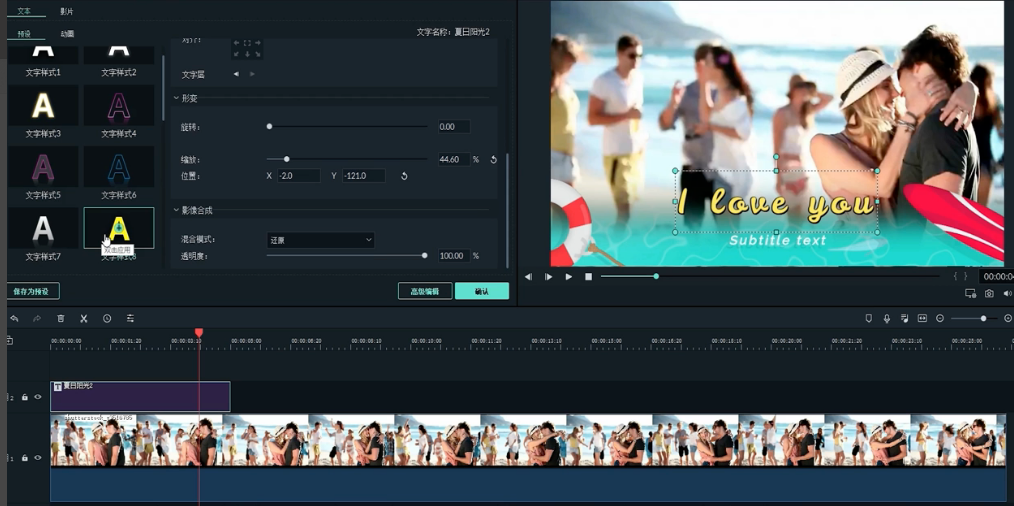The height and width of the screenshot is (506, 1014).
Task: Reset the scale value with reset arrow
Action: click(x=493, y=160)
